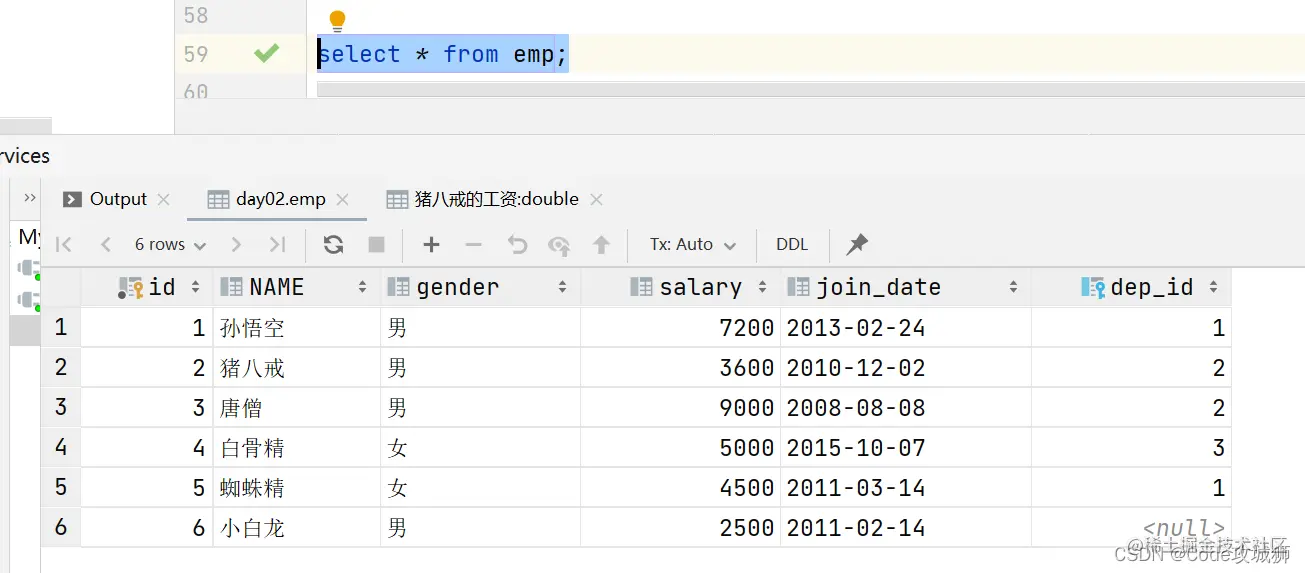Revert changes with the undo arrow
The height and width of the screenshot is (573, 1305).
click(x=517, y=245)
